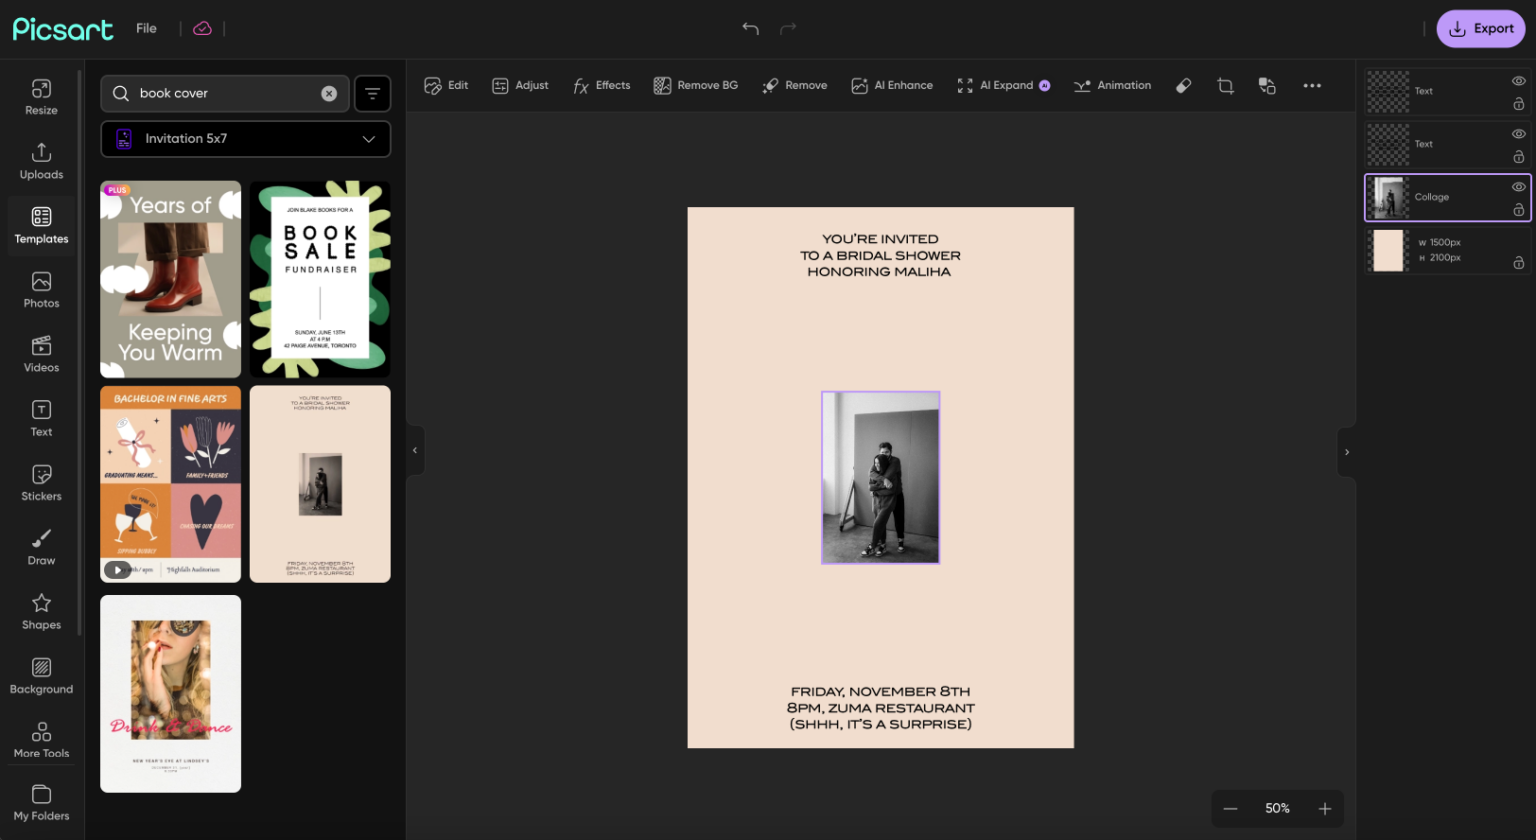Collapse the right layers panel
The height and width of the screenshot is (840, 1536).
(1347, 452)
